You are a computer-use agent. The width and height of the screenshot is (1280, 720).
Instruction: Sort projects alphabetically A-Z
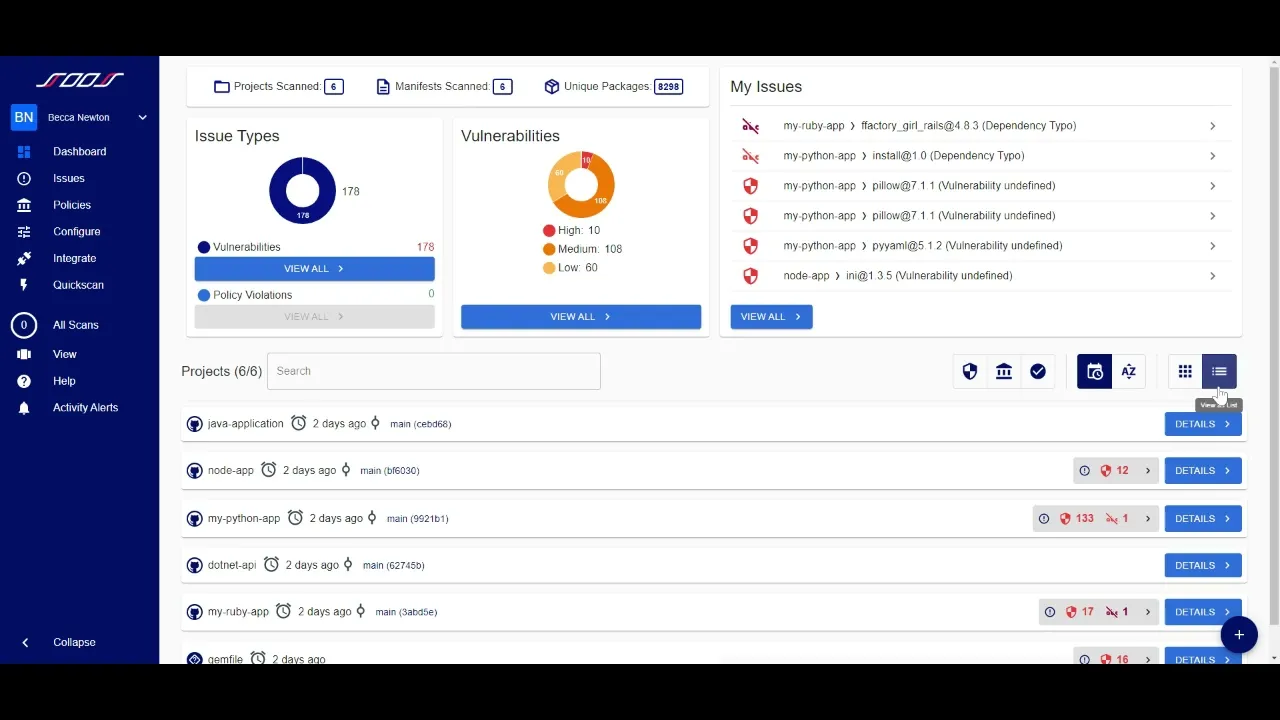point(1128,372)
